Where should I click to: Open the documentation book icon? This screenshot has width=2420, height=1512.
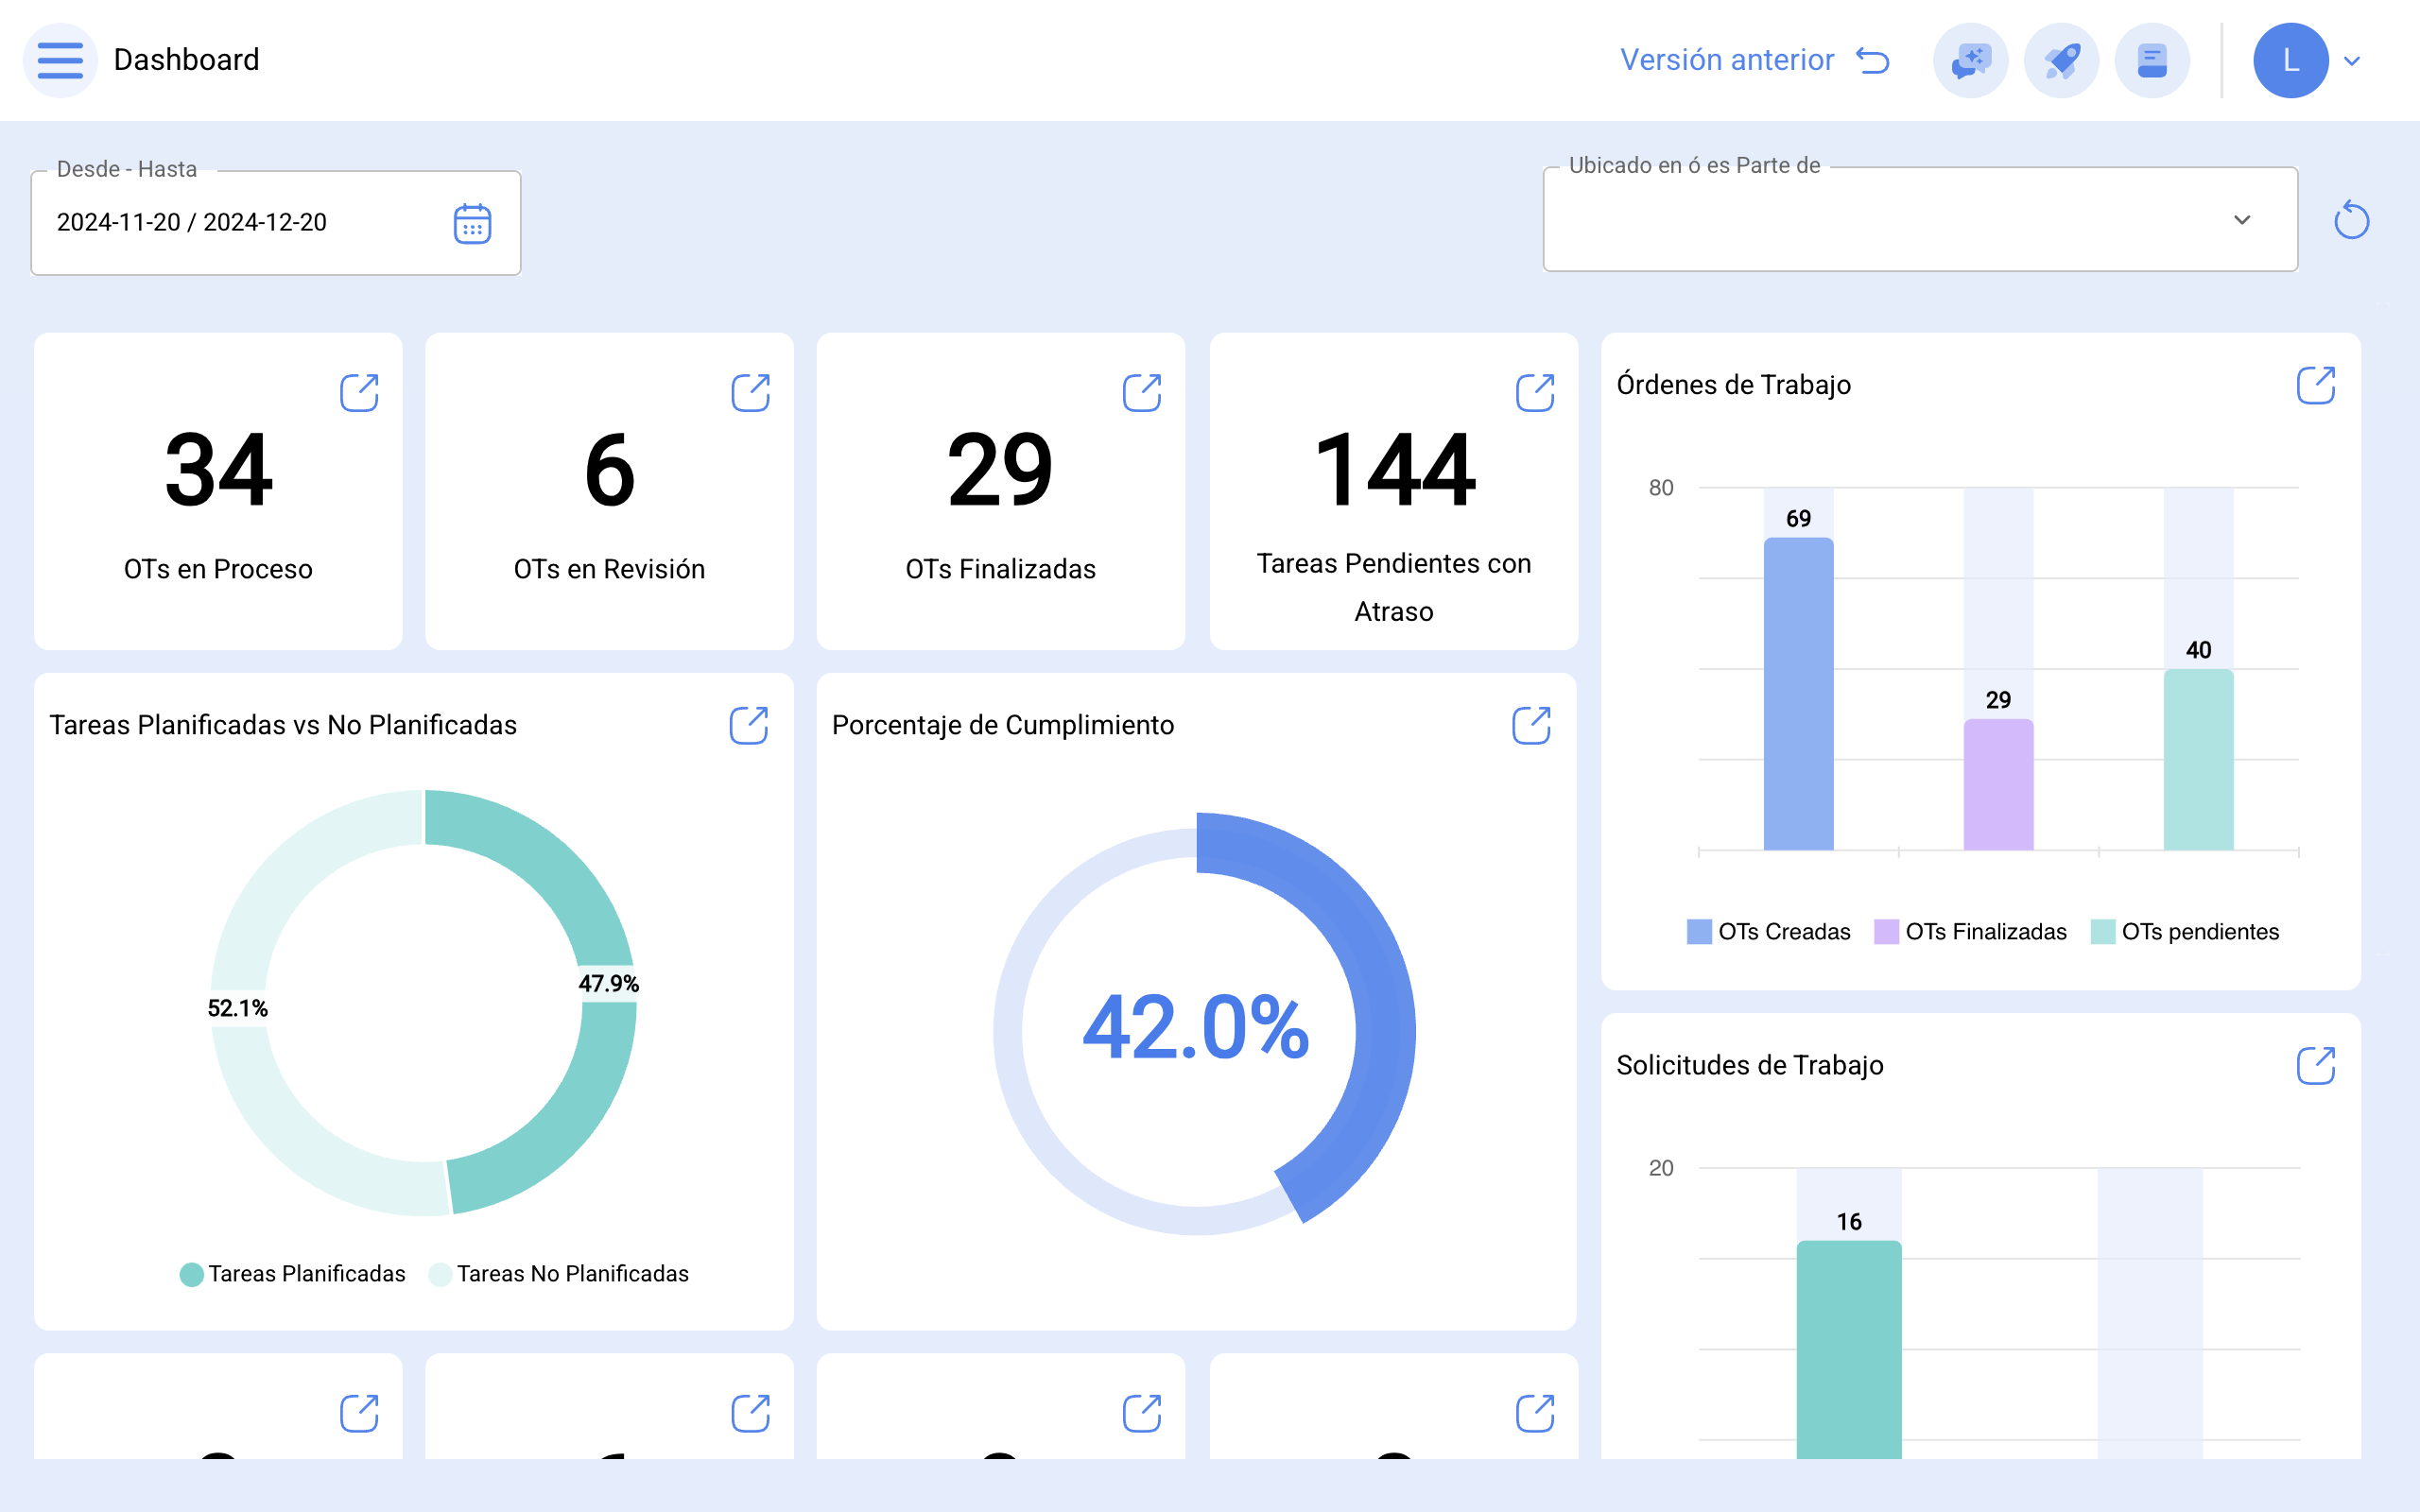coord(2152,61)
